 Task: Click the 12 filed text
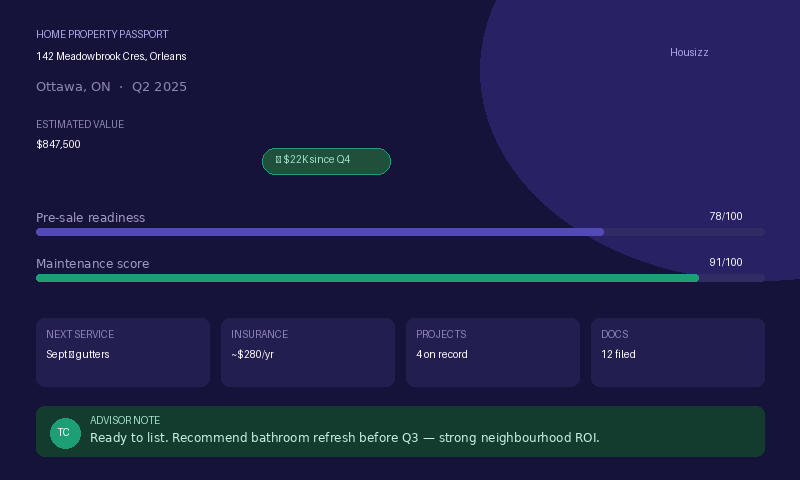[x=618, y=354]
